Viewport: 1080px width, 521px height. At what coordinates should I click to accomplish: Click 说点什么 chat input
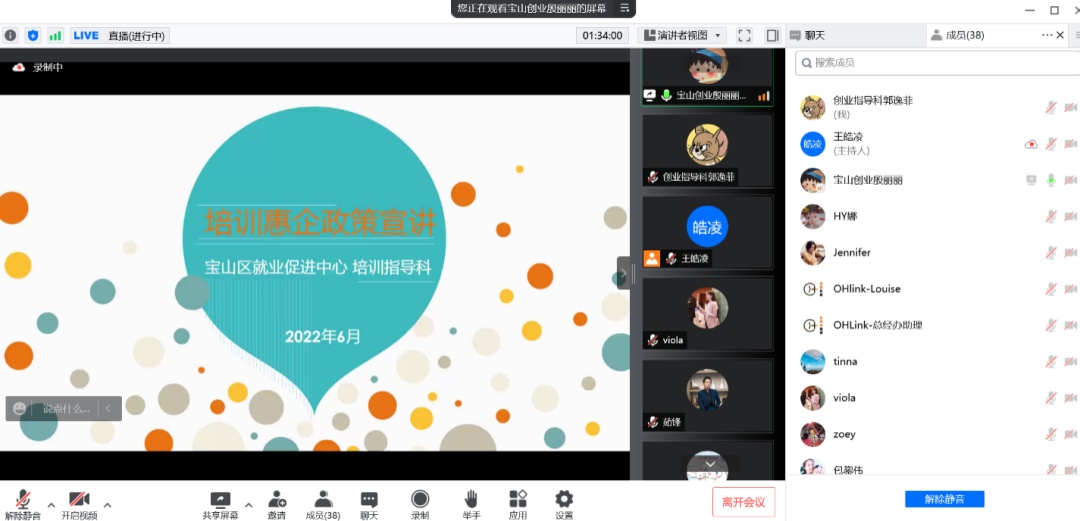[67, 409]
